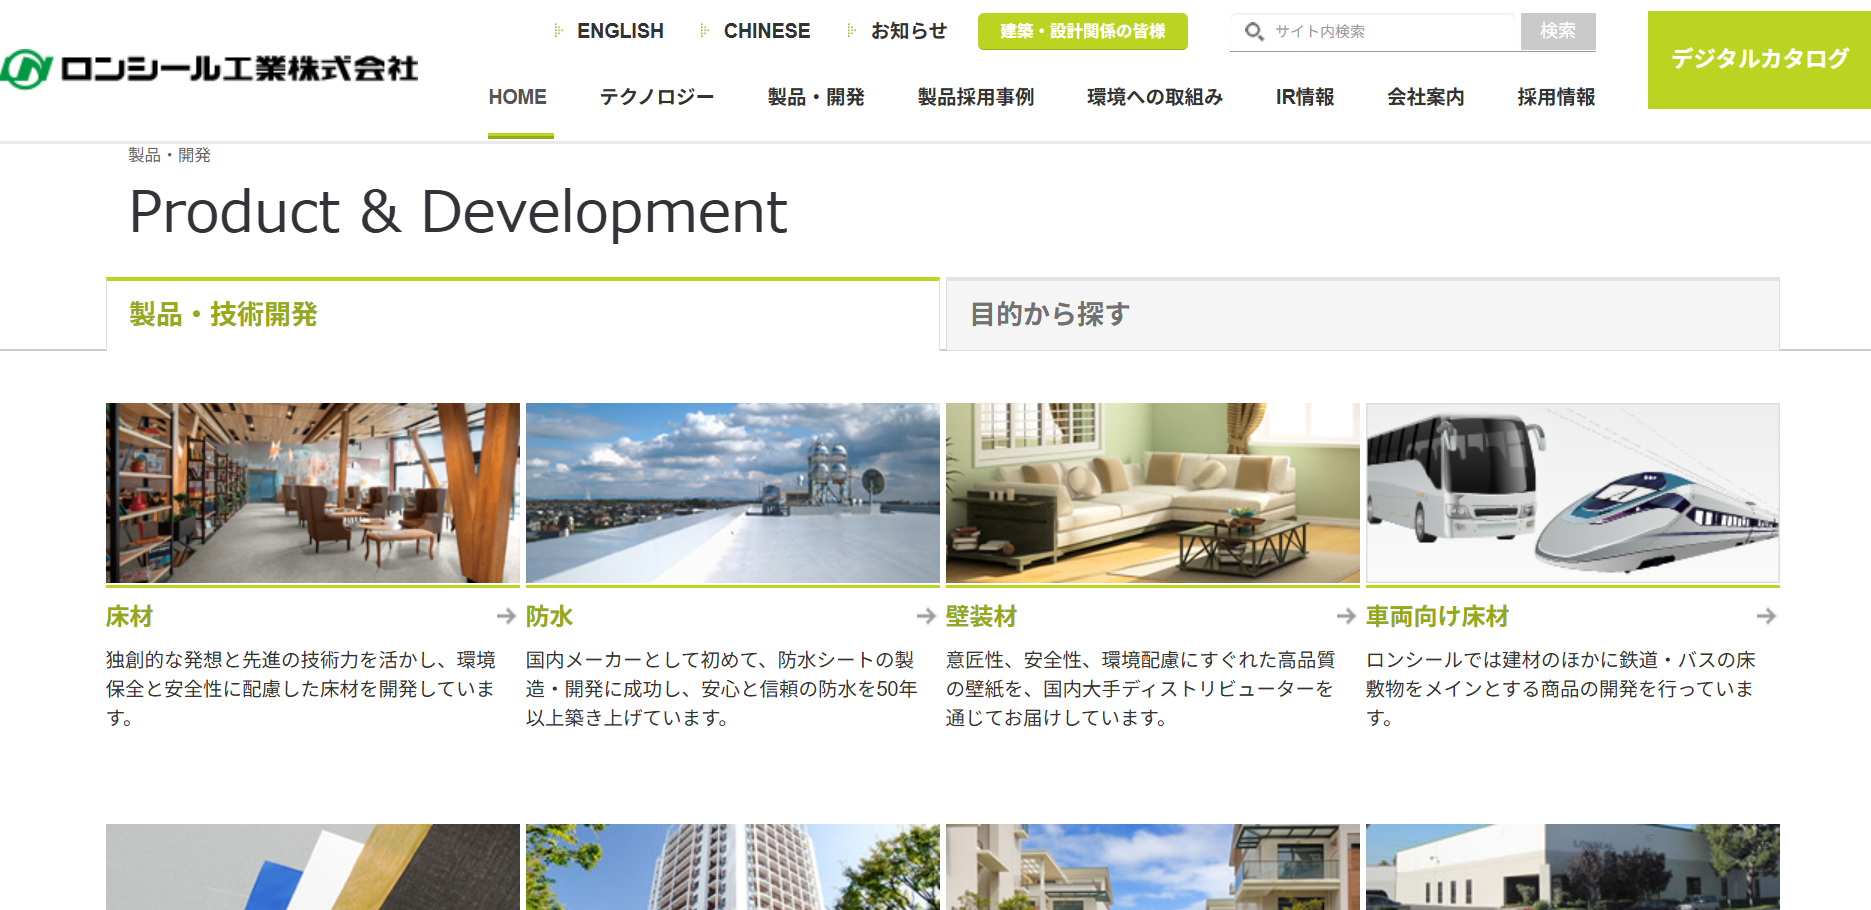The height and width of the screenshot is (910, 1871).
Task: Open 採用情報 in main navigation
Action: 1556,97
